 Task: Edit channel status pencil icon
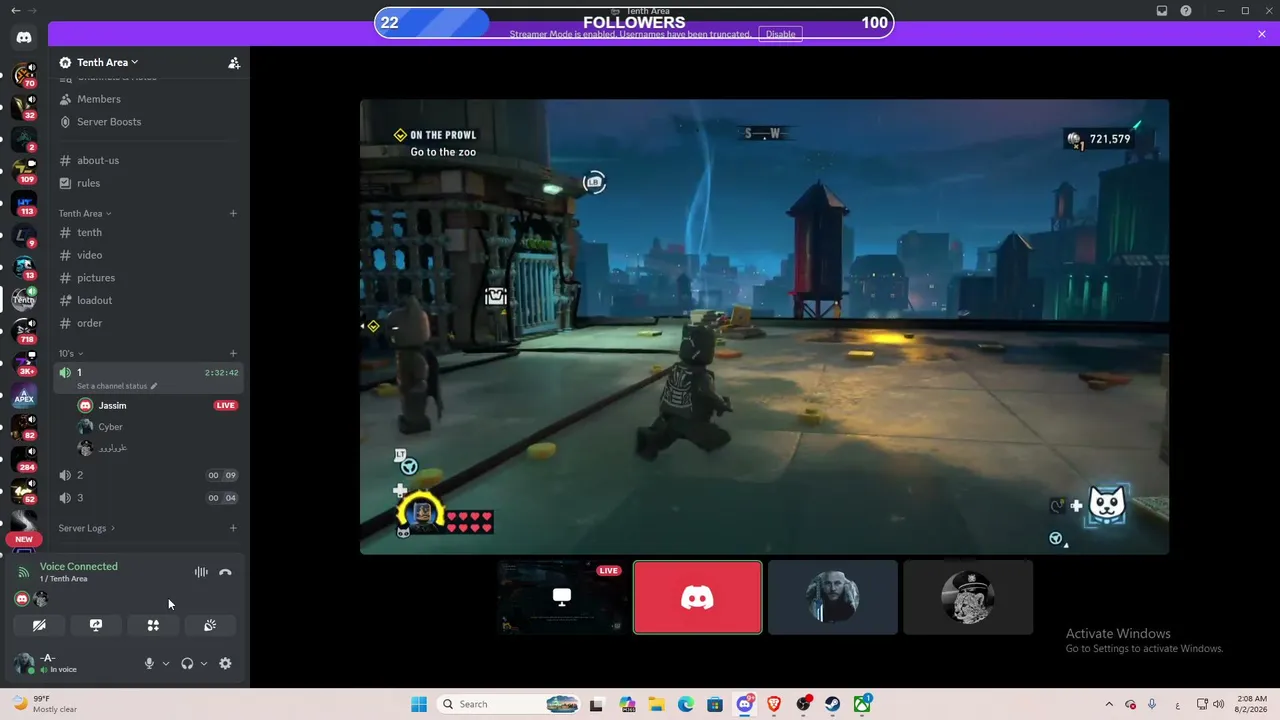pyautogui.click(x=154, y=386)
